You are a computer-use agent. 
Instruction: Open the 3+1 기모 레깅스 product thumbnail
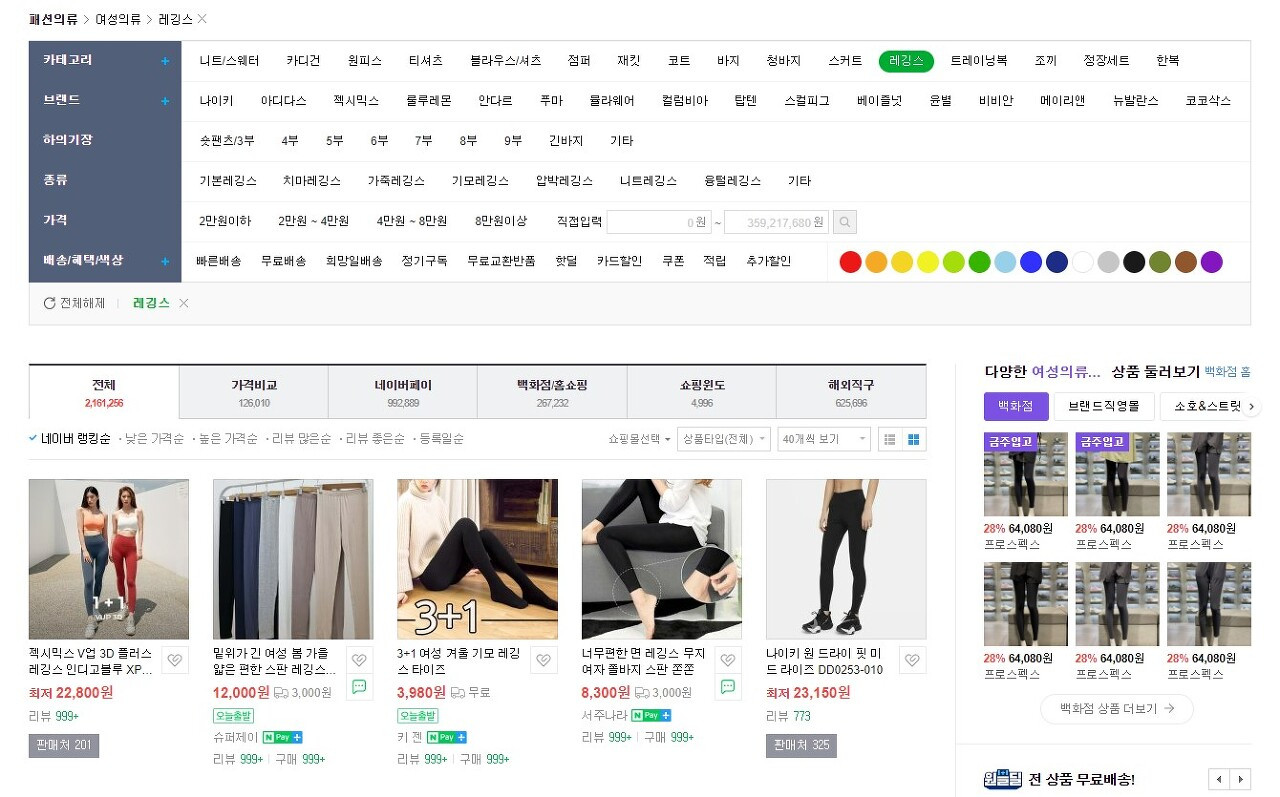[x=478, y=559]
